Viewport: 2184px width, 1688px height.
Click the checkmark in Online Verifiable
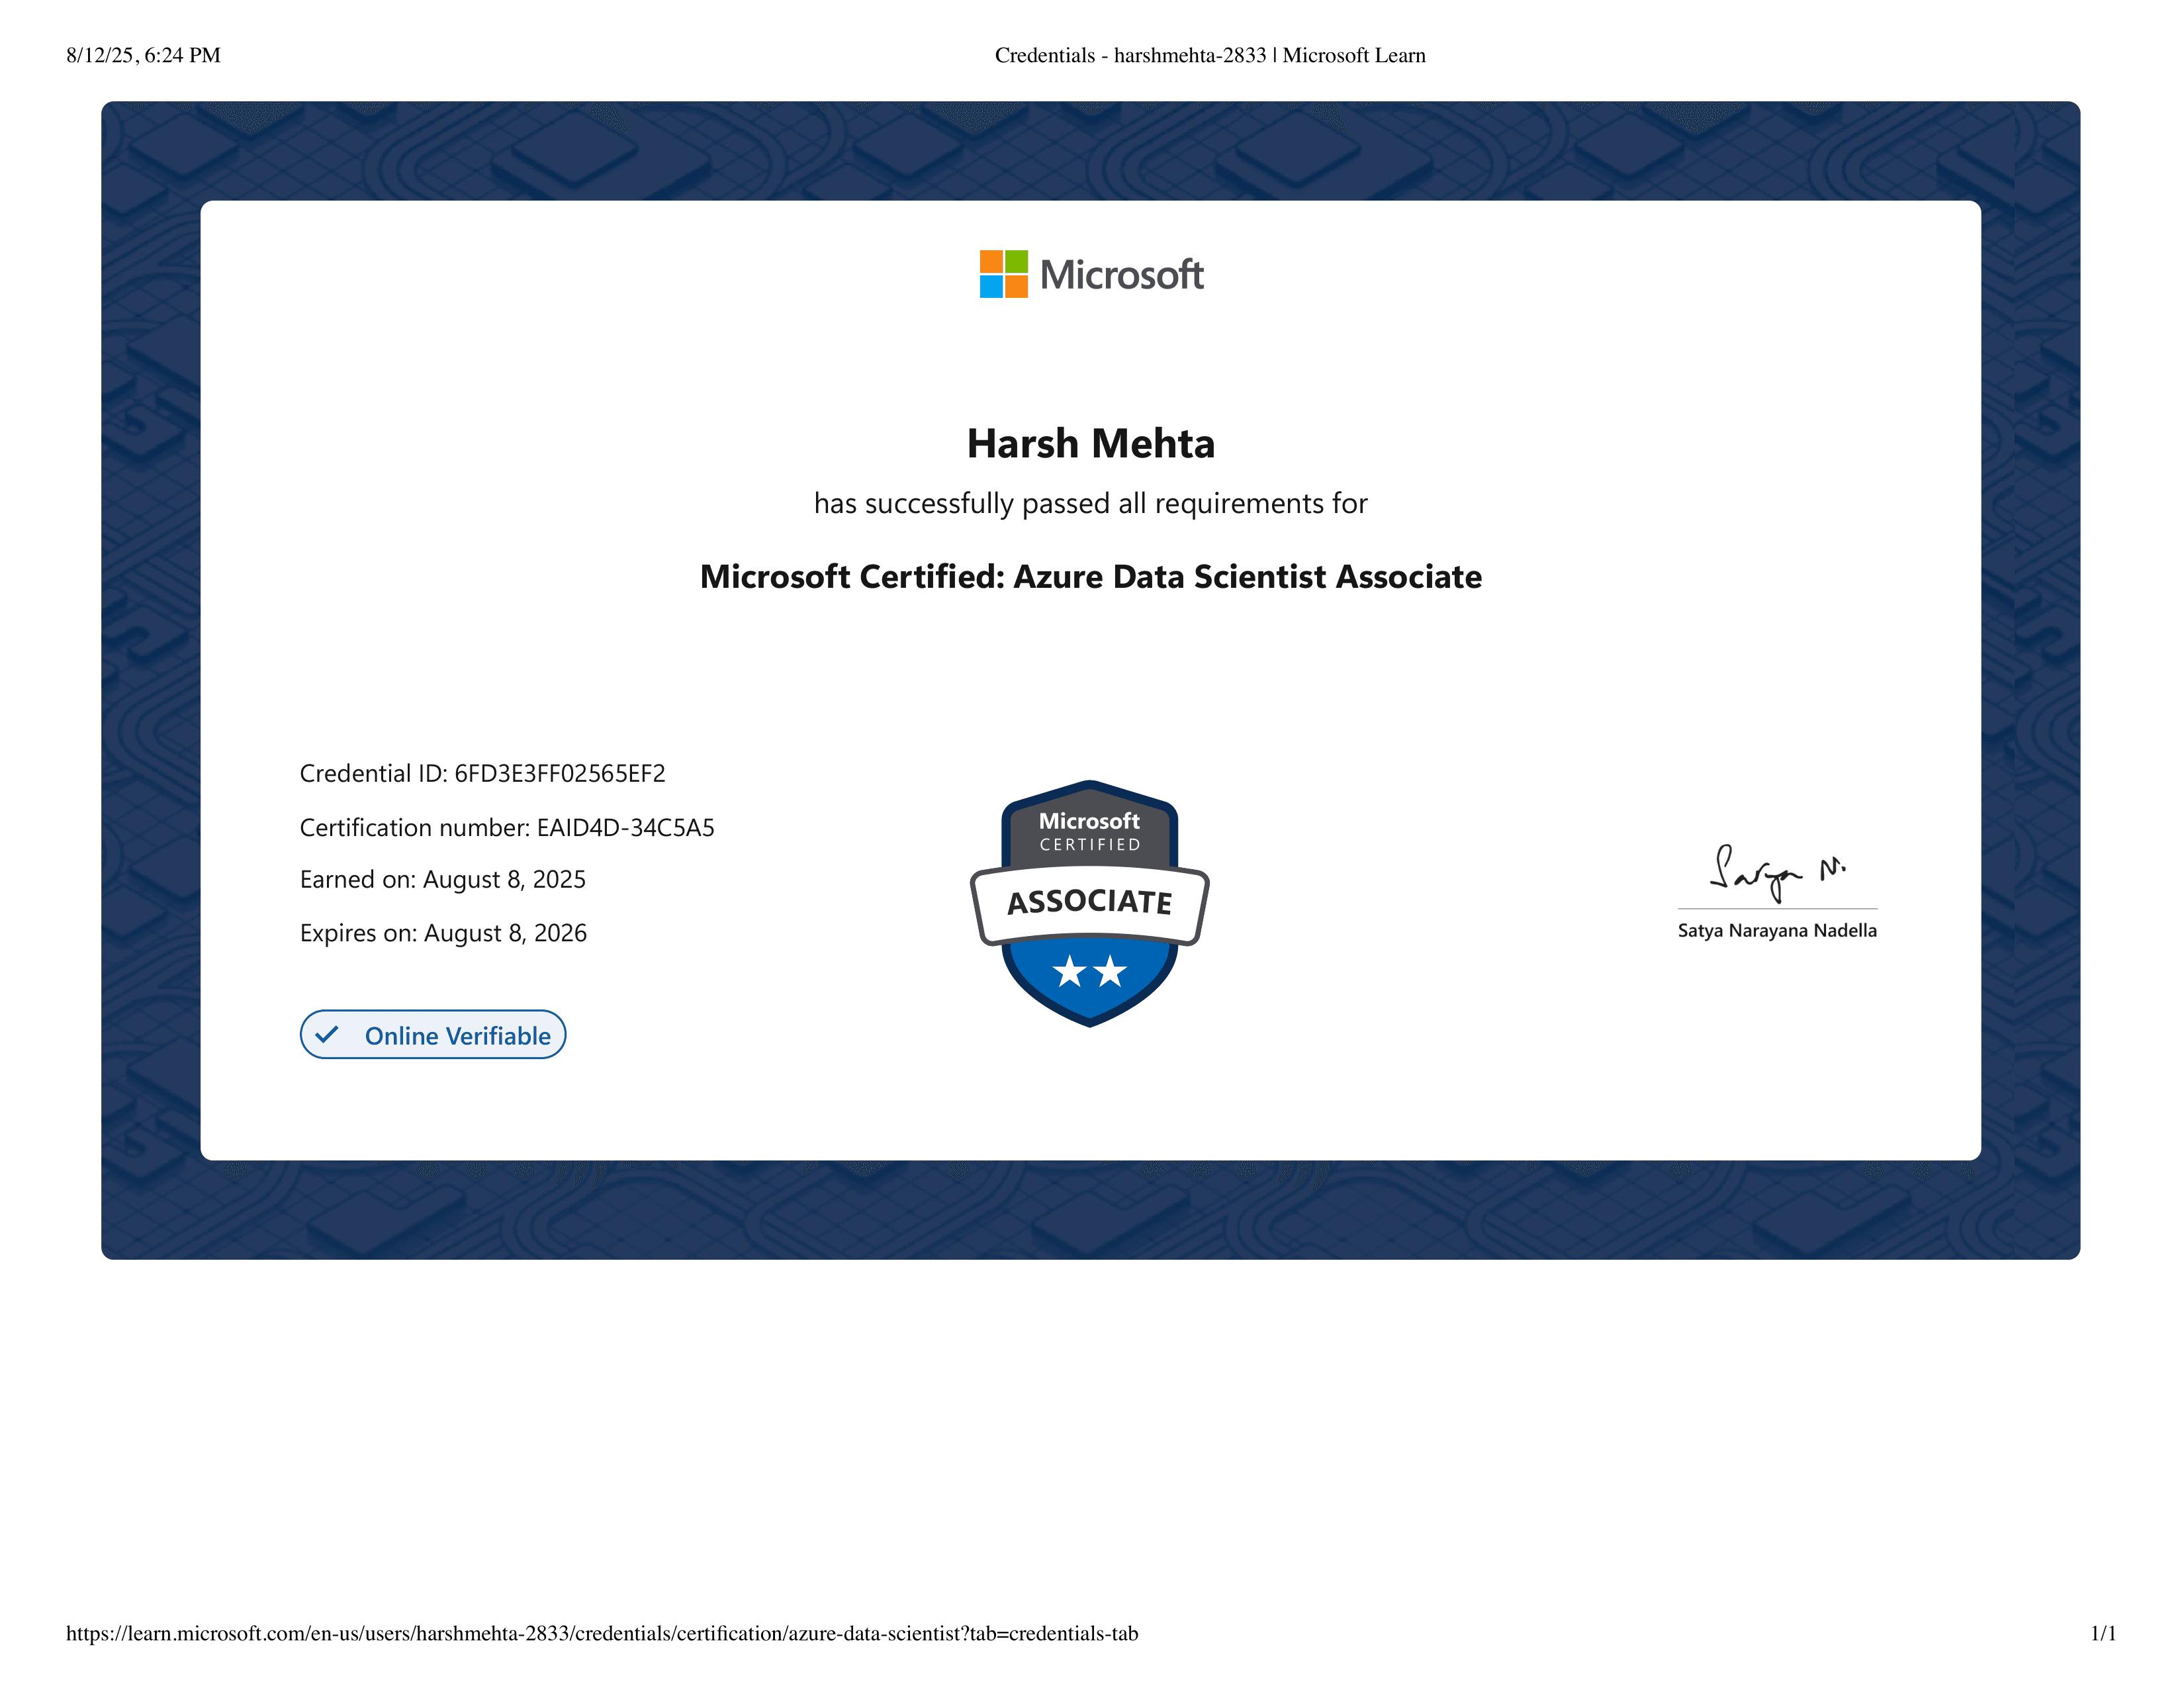[x=326, y=1035]
